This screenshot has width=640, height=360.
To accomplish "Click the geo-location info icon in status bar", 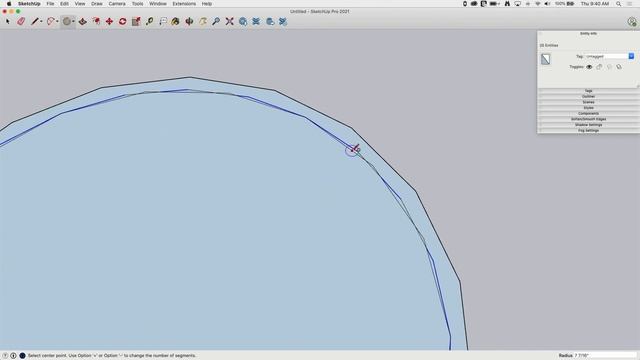I will tap(13, 356).
